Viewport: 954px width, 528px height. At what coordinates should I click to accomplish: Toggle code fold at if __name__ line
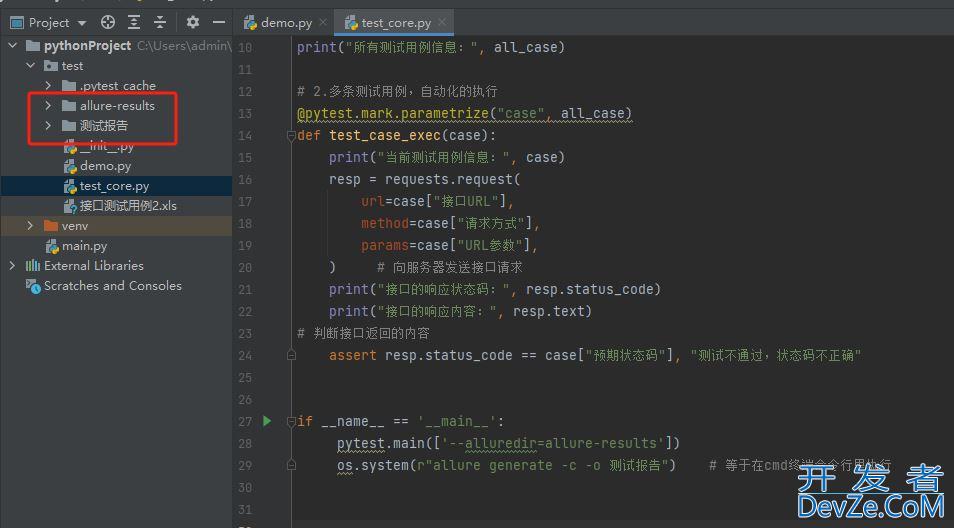click(x=291, y=422)
